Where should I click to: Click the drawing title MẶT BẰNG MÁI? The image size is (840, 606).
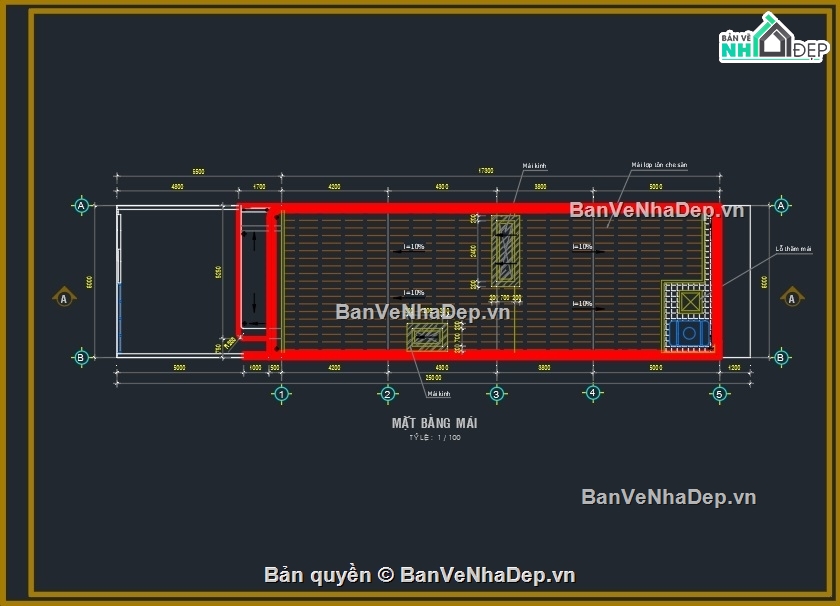click(434, 423)
